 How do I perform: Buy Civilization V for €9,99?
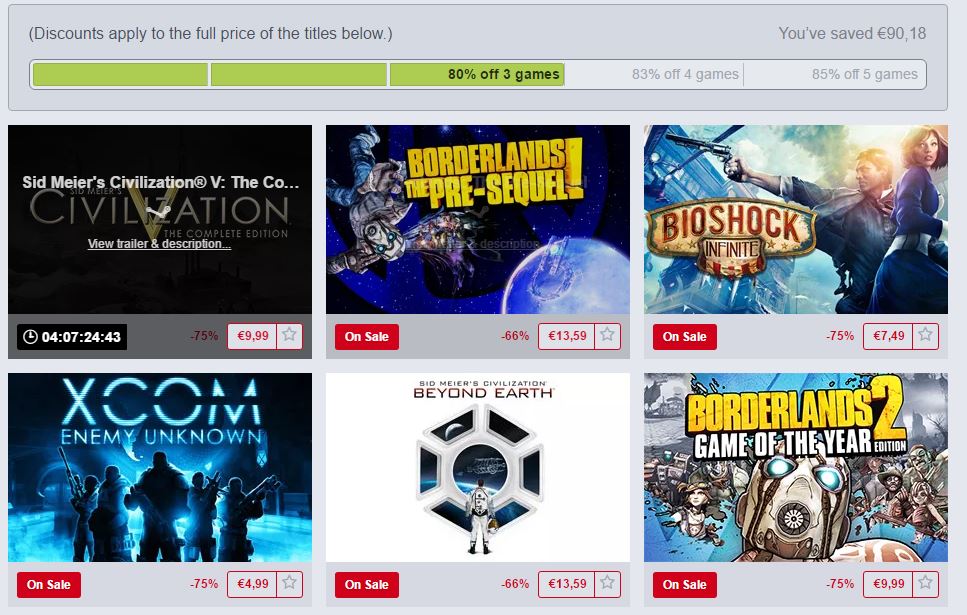pos(252,336)
